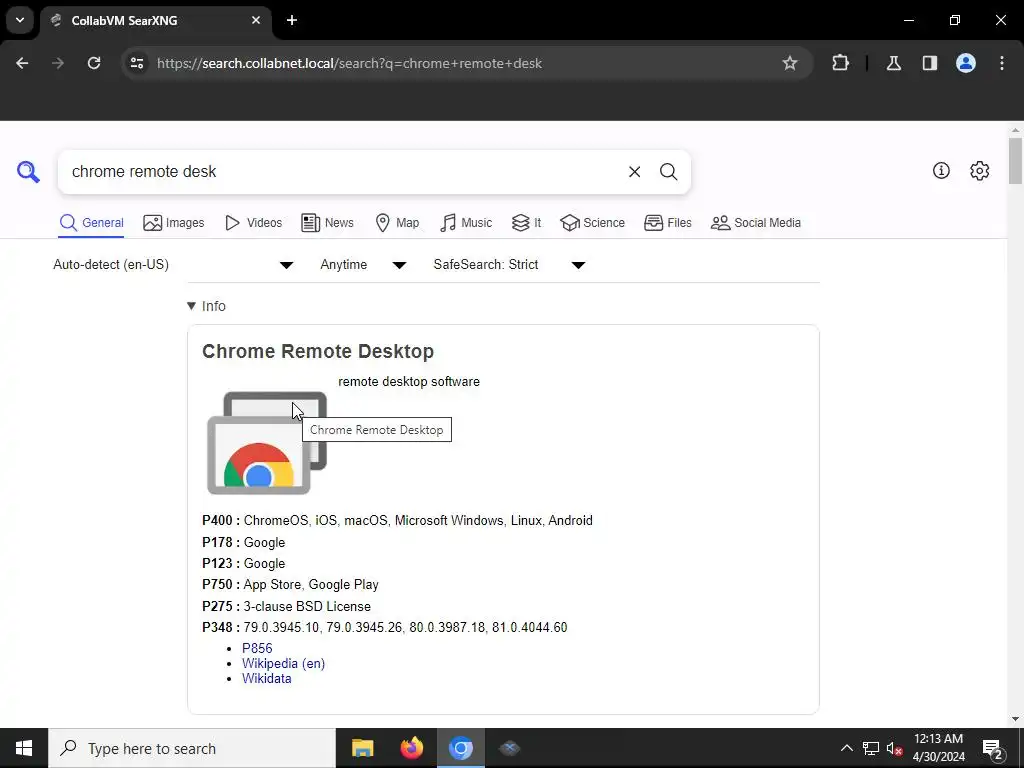Collapse the Info section
The height and width of the screenshot is (768, 1024).
click(206, 306)
